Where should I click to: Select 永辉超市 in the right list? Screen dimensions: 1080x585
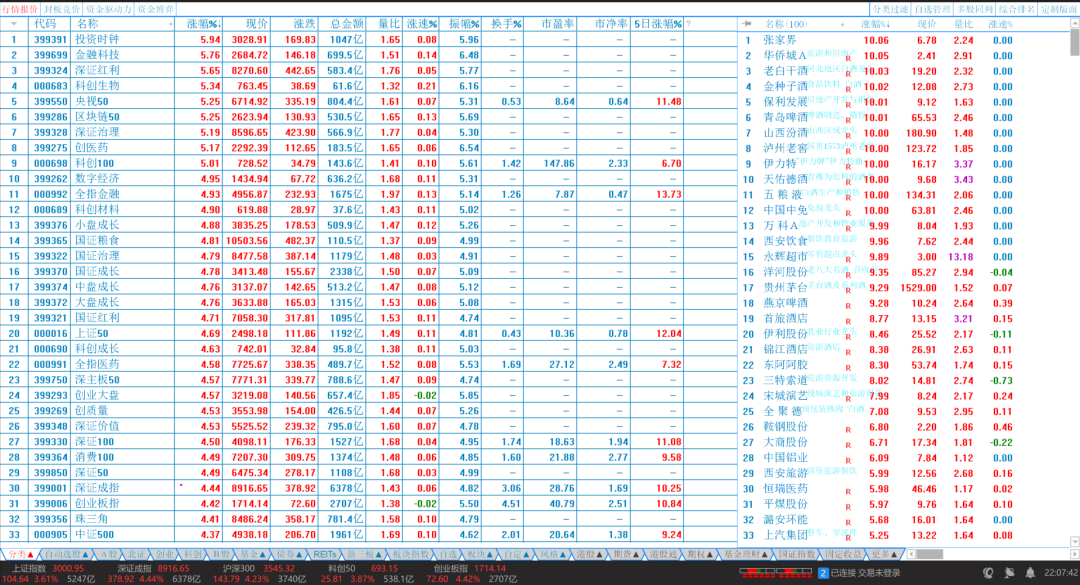coord(904,256)
